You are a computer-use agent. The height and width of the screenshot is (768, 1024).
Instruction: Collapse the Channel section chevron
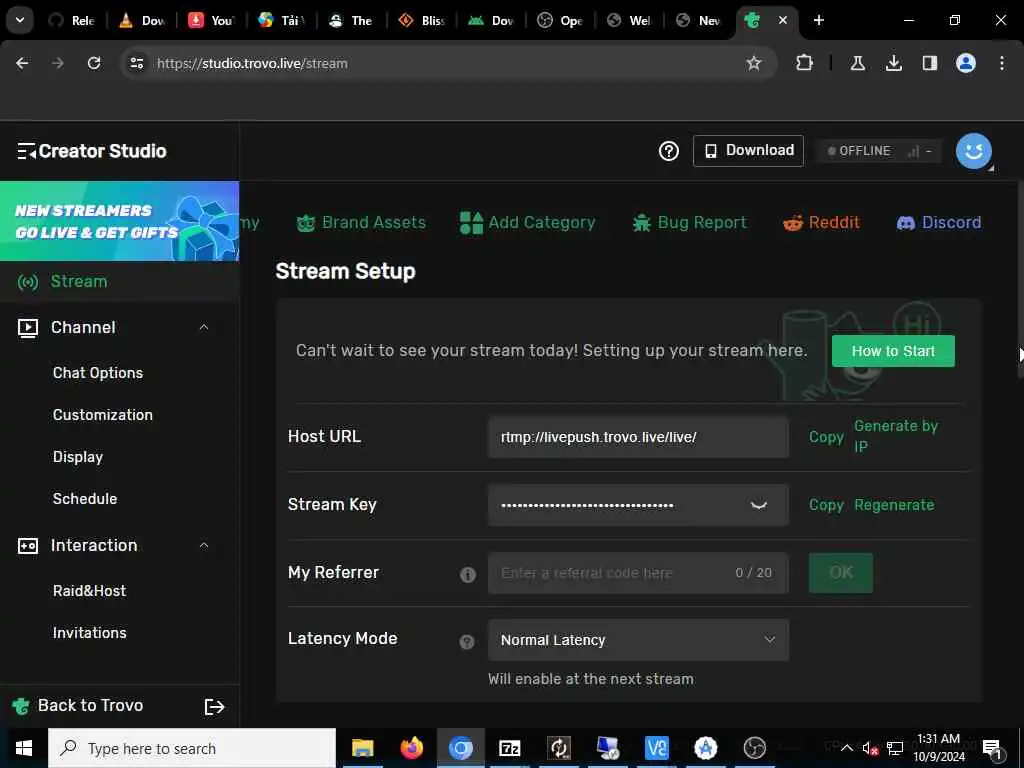point(204,327)
